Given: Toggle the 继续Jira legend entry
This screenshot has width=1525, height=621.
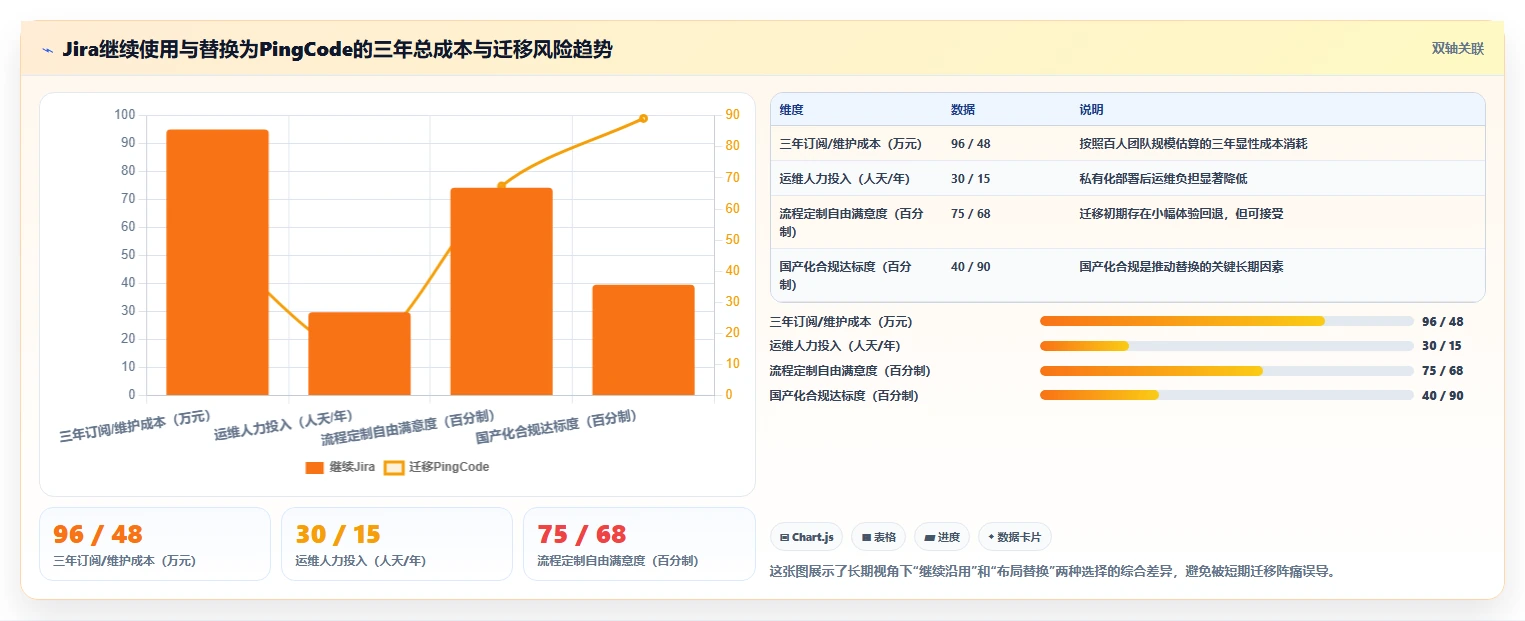Looking at the screenshot, I should click(x=340, y=467).
